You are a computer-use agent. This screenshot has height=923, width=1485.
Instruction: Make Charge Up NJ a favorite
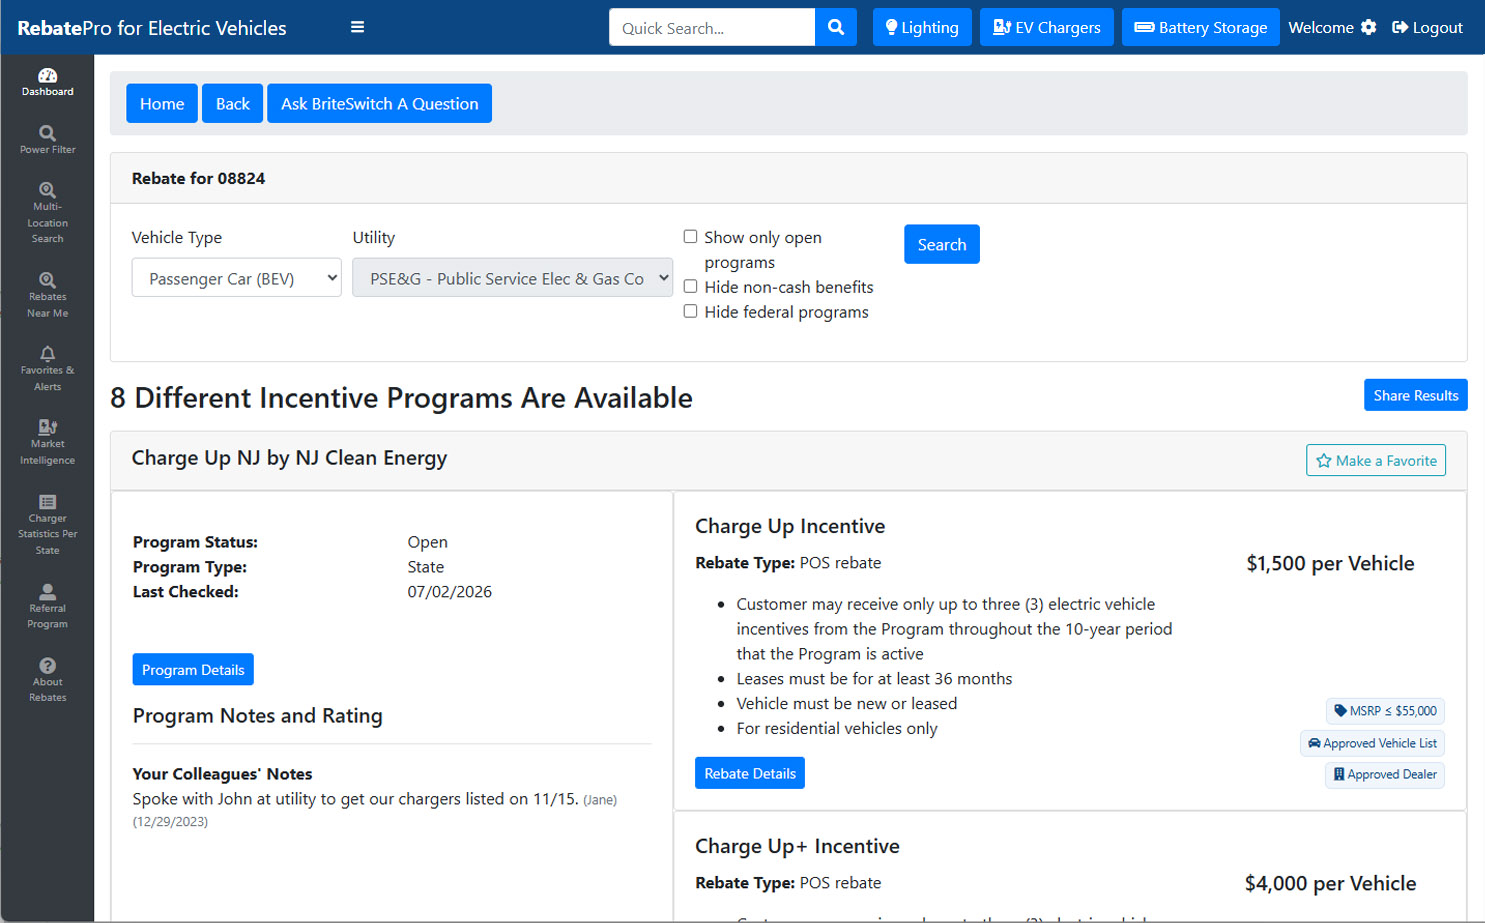[1376, 460]
